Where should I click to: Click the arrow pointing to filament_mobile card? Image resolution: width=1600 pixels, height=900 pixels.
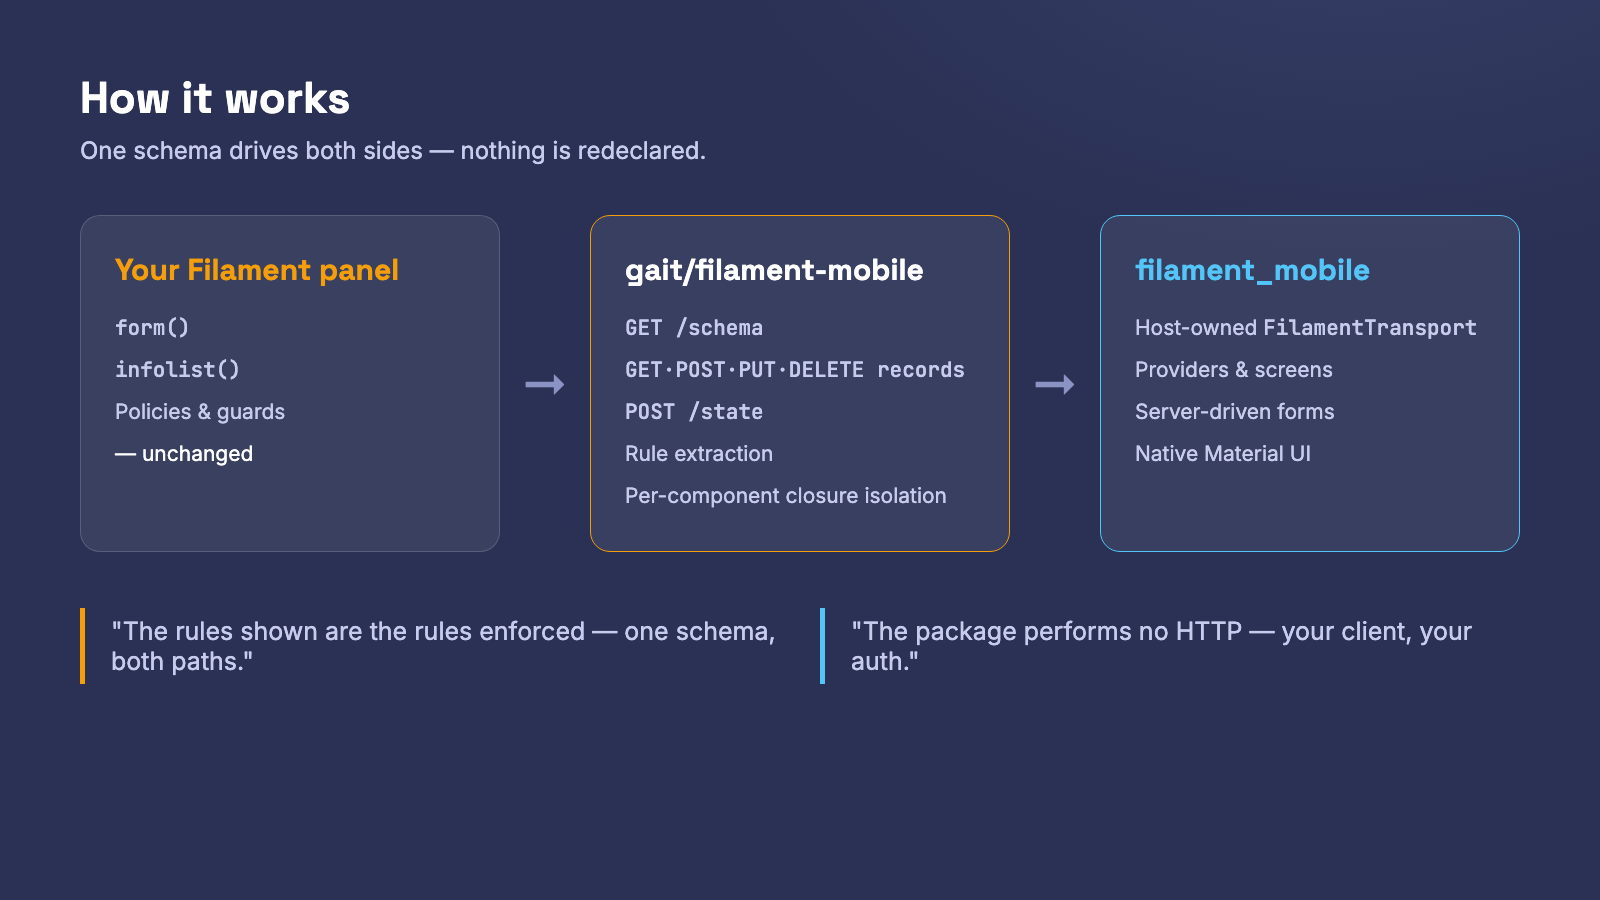point(1055,384)
